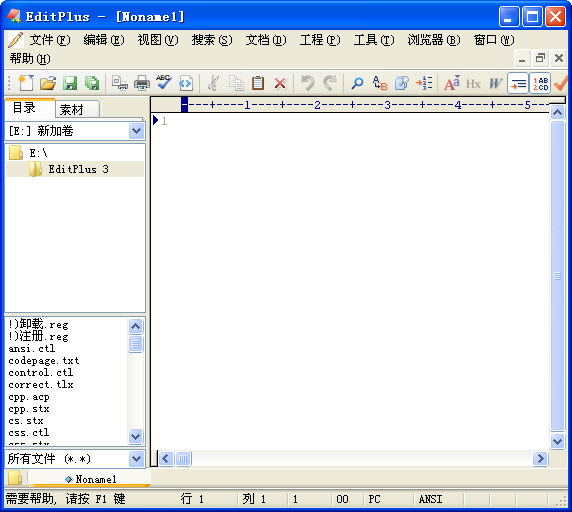
Task: Open Find in Files icon
Action: [x=401, y=83]
